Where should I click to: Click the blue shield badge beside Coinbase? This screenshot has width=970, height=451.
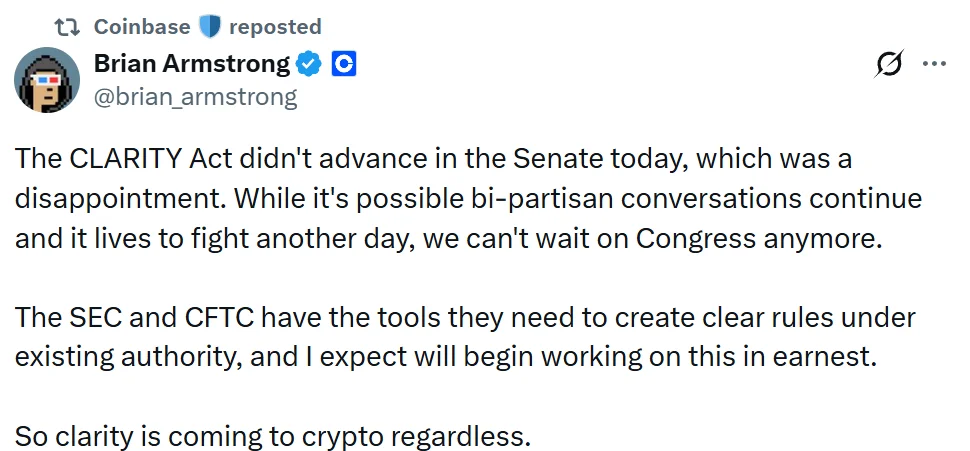[210, 27]
